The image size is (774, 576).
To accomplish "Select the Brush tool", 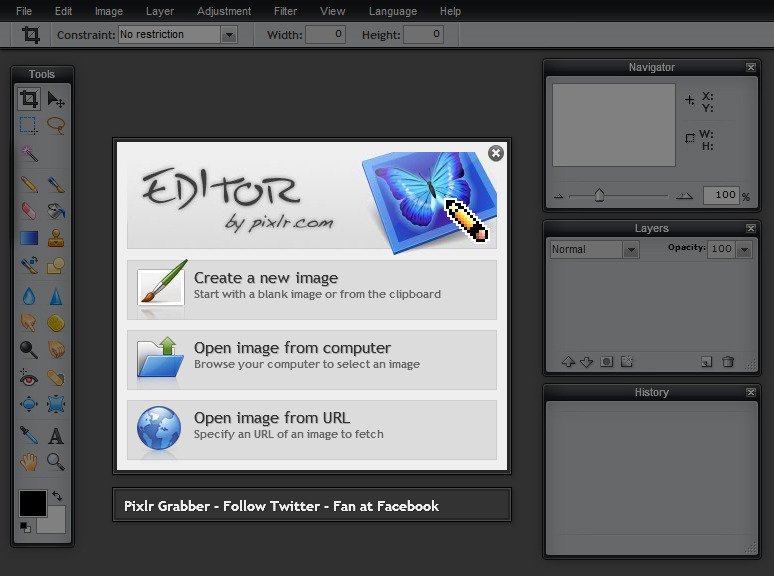I will coord(56,185).
